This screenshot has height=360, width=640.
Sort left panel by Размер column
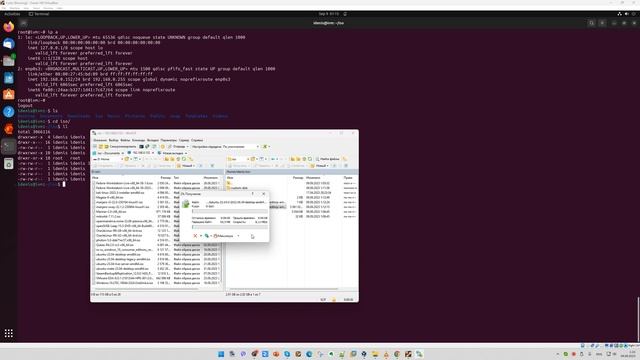coord(165,178)
